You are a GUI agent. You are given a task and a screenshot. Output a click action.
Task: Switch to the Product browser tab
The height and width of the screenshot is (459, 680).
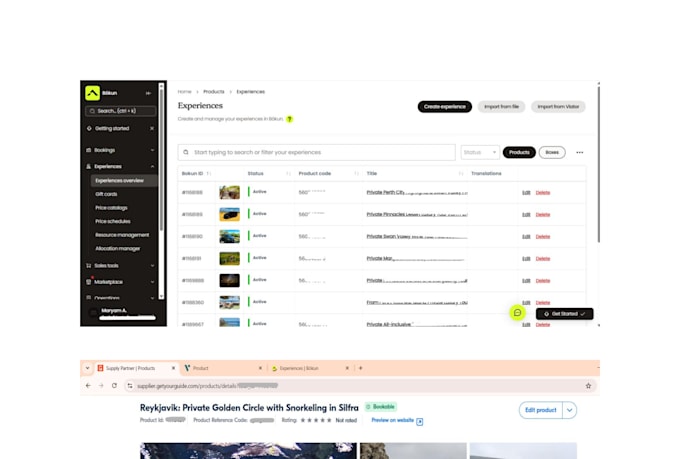click(x=221, y=368)
